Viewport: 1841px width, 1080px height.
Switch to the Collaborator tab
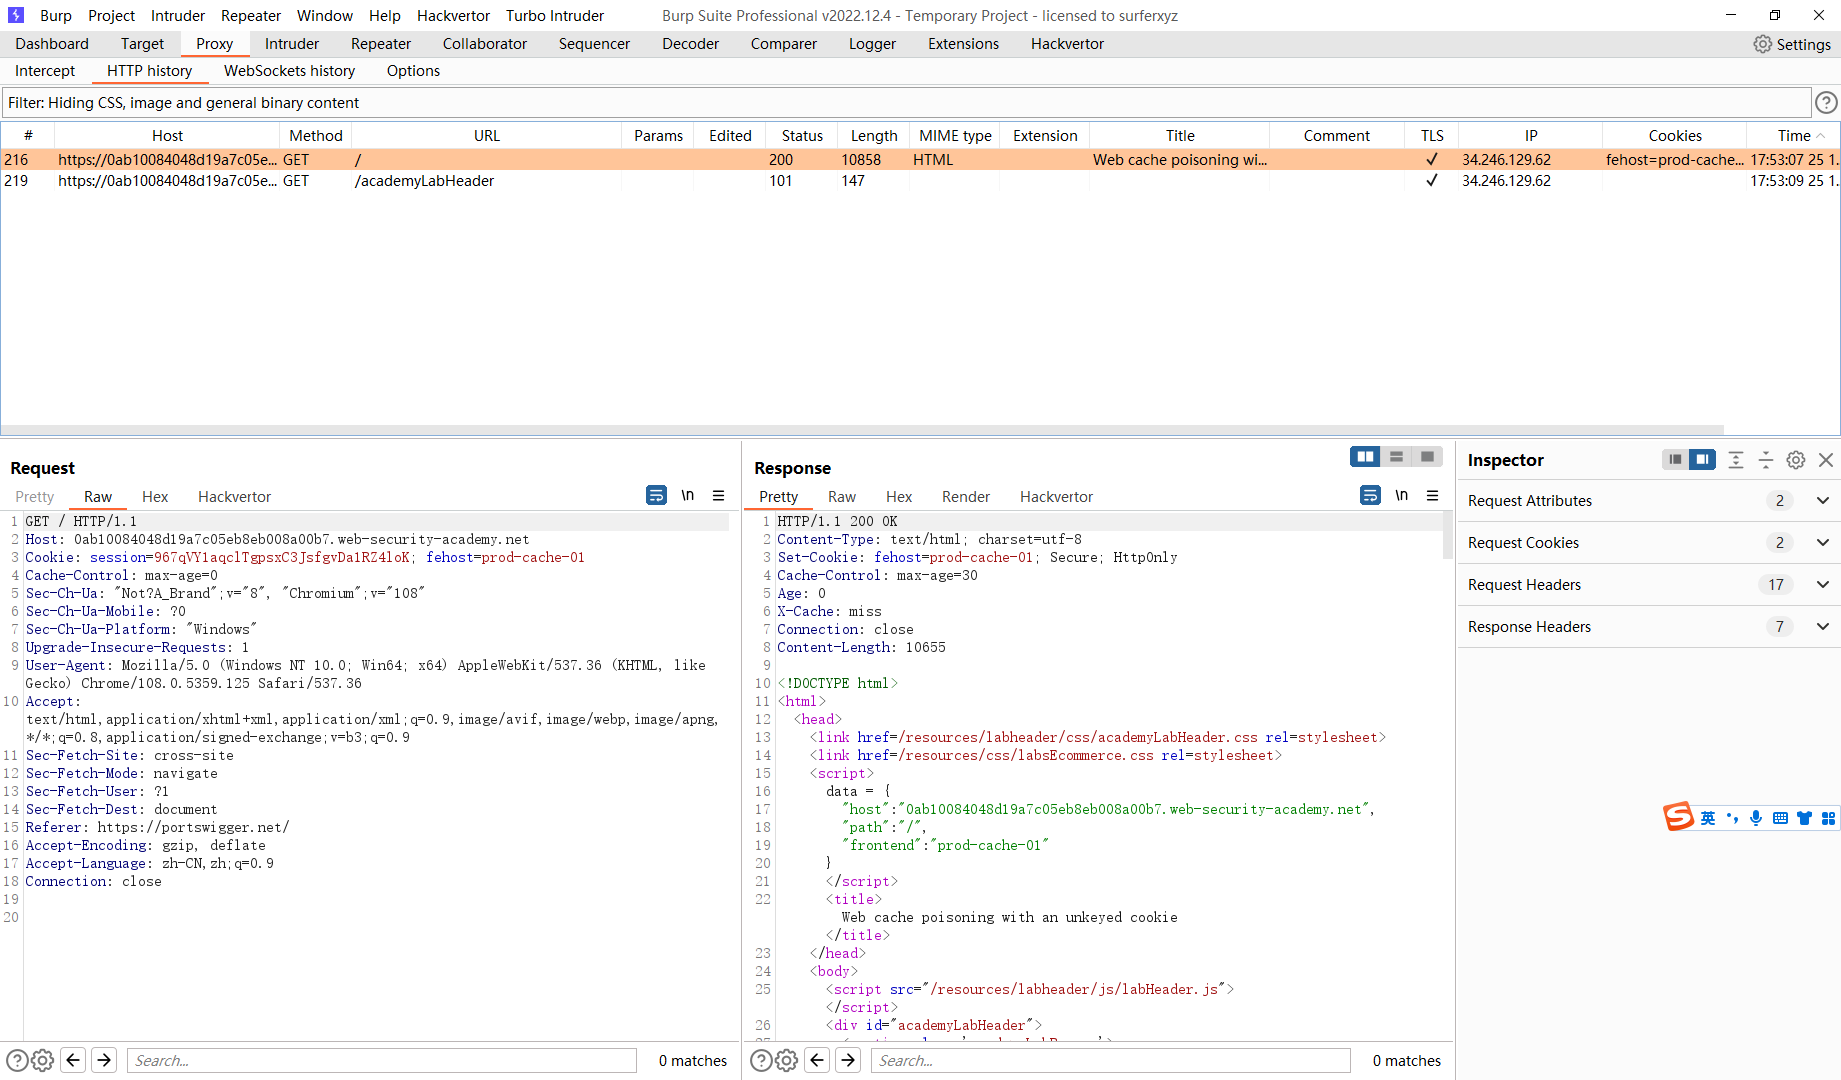pyautogui.click(x=484, y=44)
